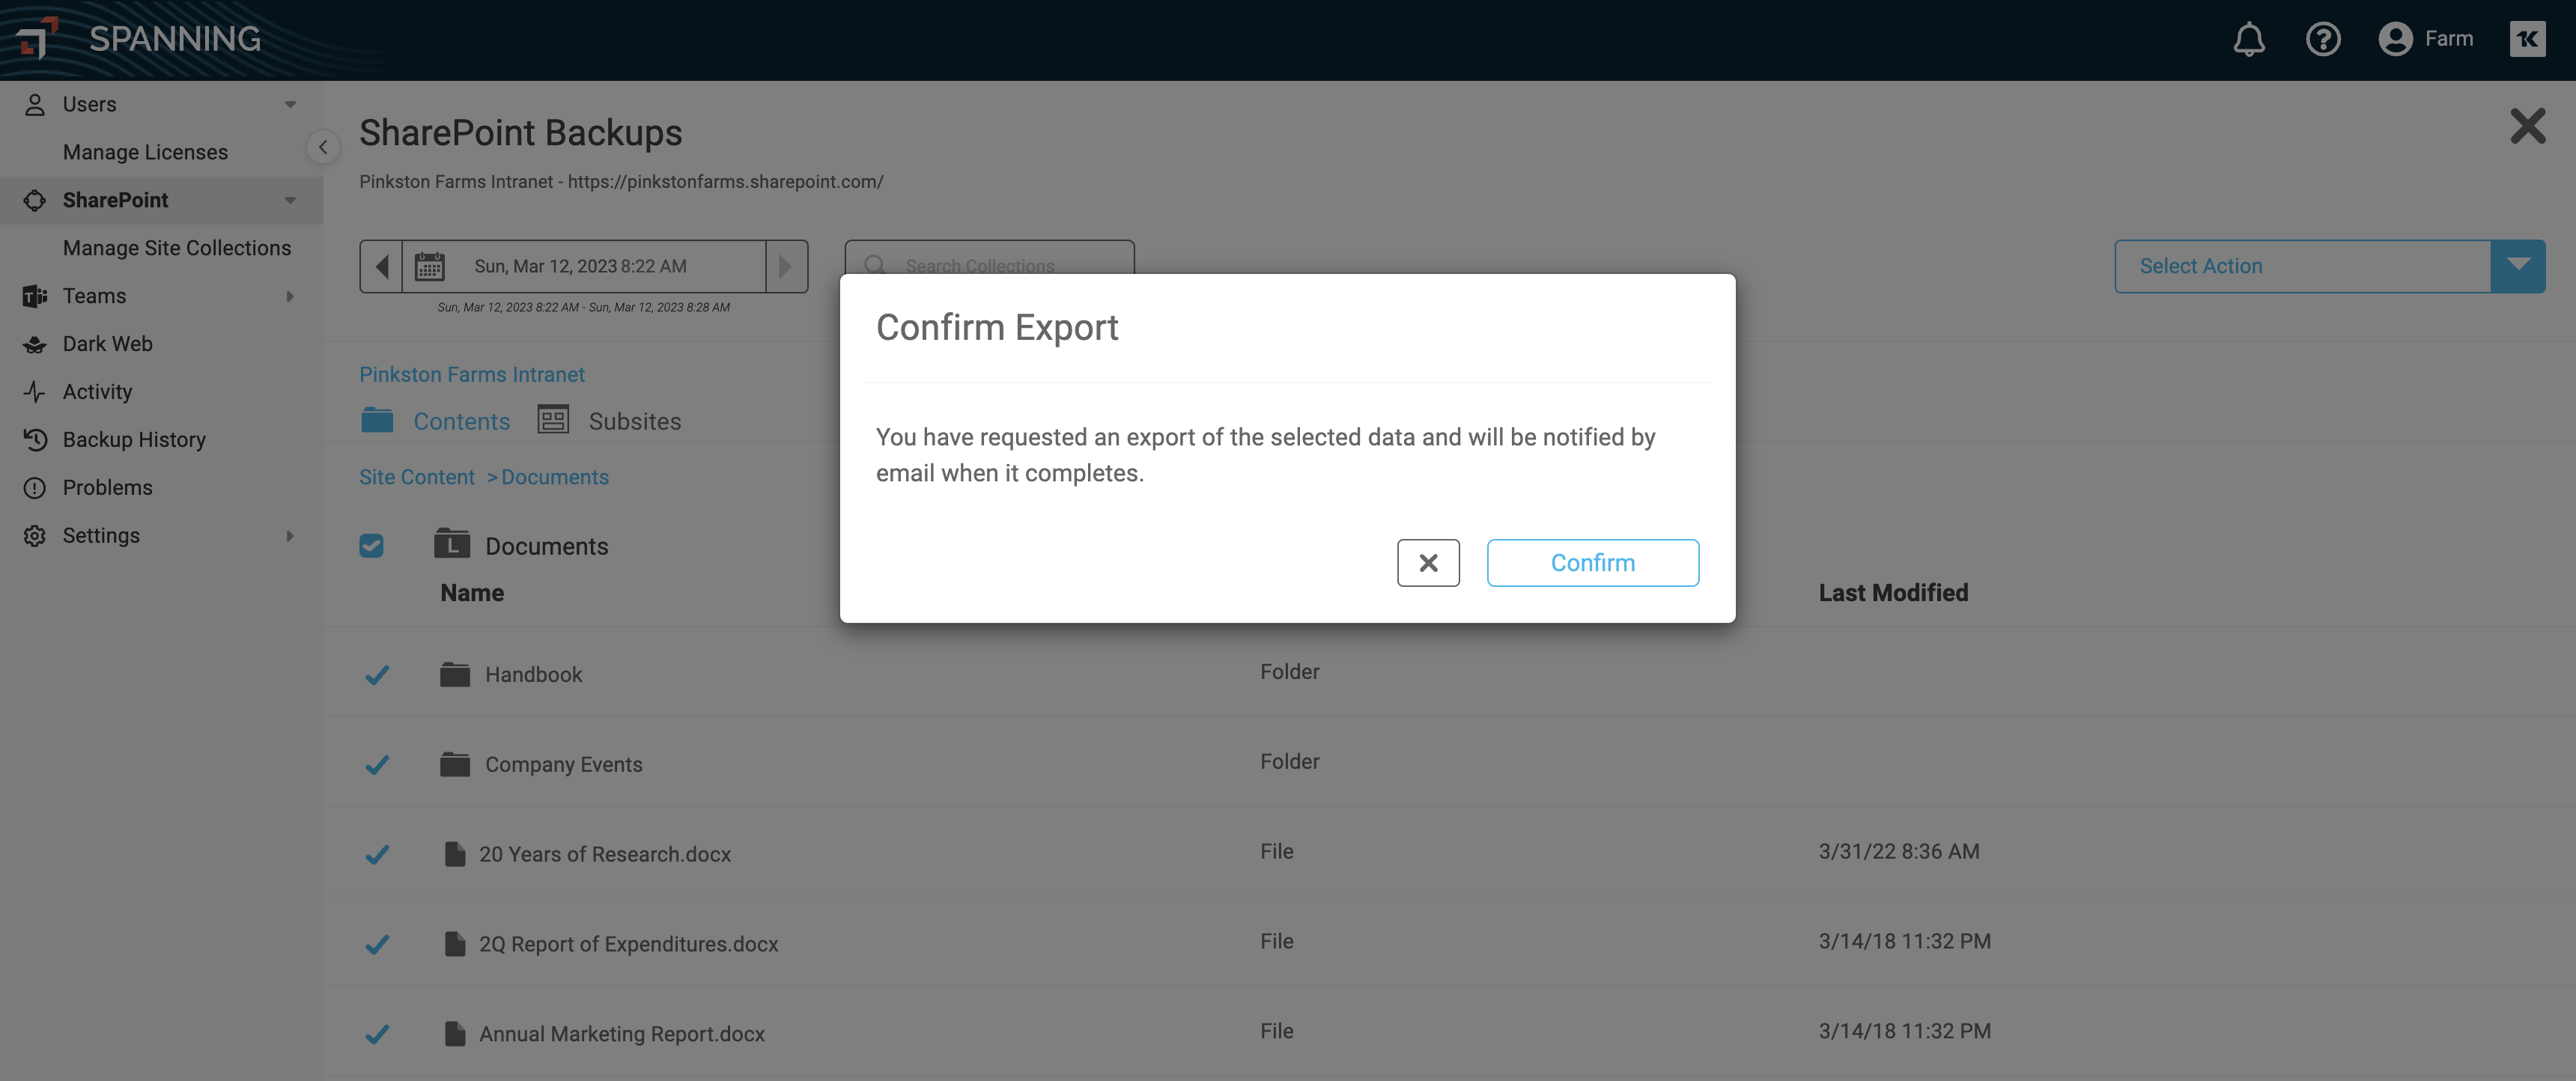This screenshot has height=1081, width=2576.
Task: Expand the Teams submenu arrow
Action: point(290,296)
